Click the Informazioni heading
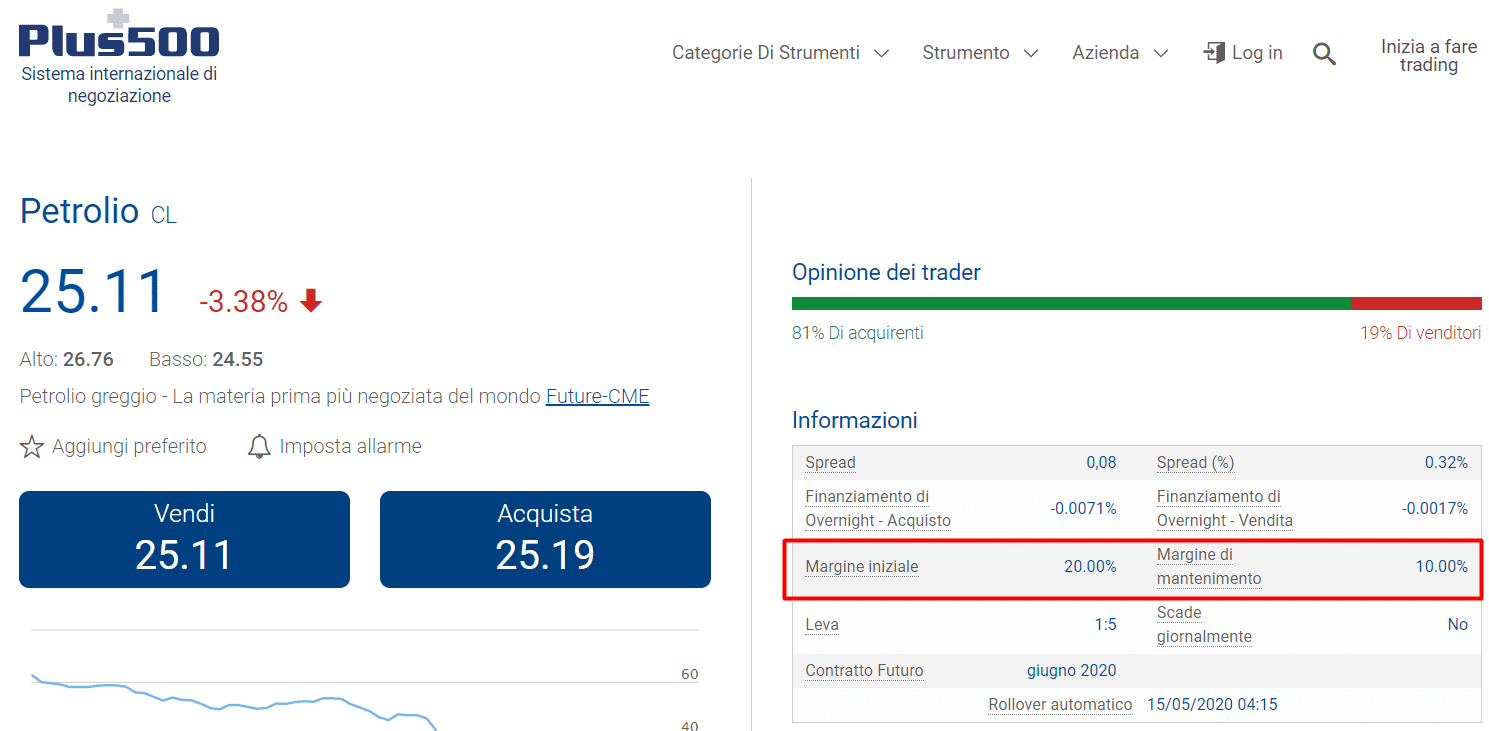This screenshot has height=731, width=1489. [x=855, y=420]
